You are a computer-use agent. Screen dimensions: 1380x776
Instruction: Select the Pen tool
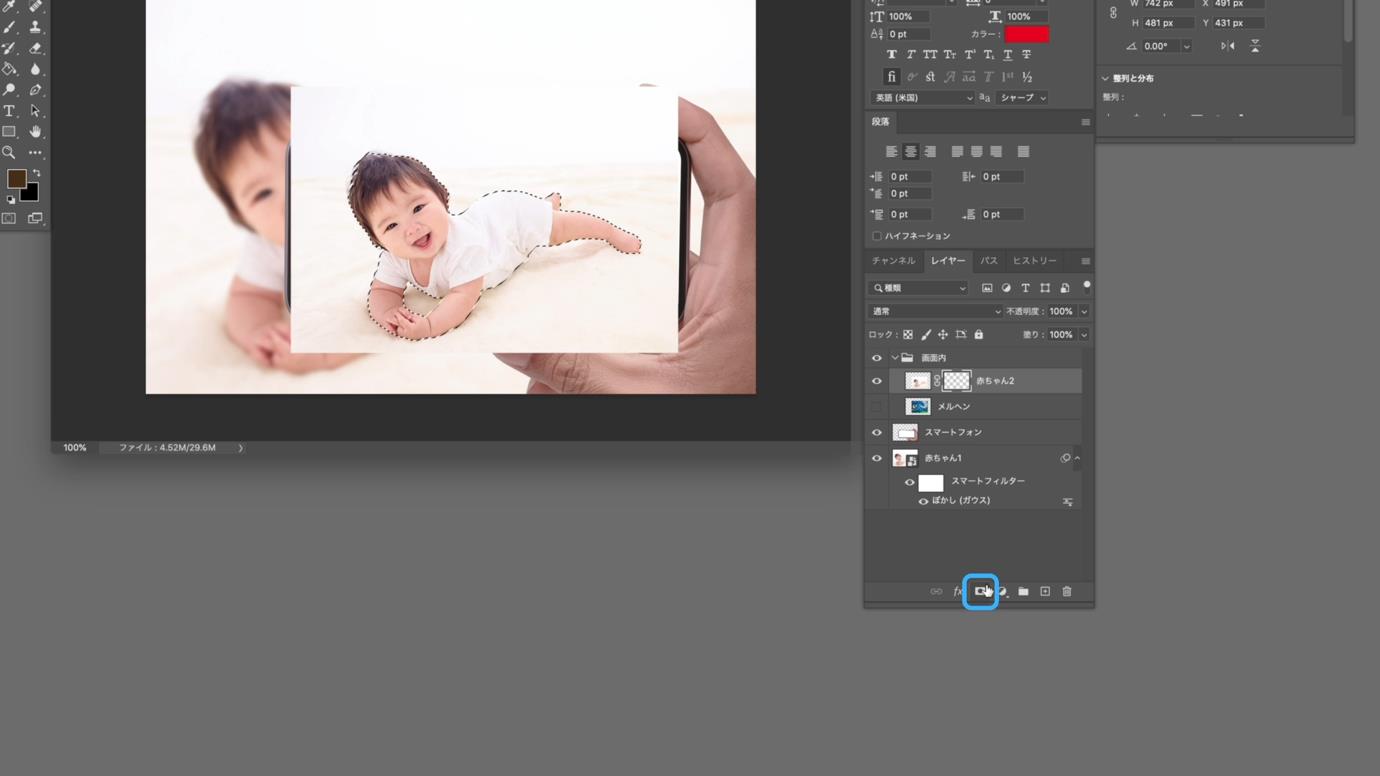35,90
